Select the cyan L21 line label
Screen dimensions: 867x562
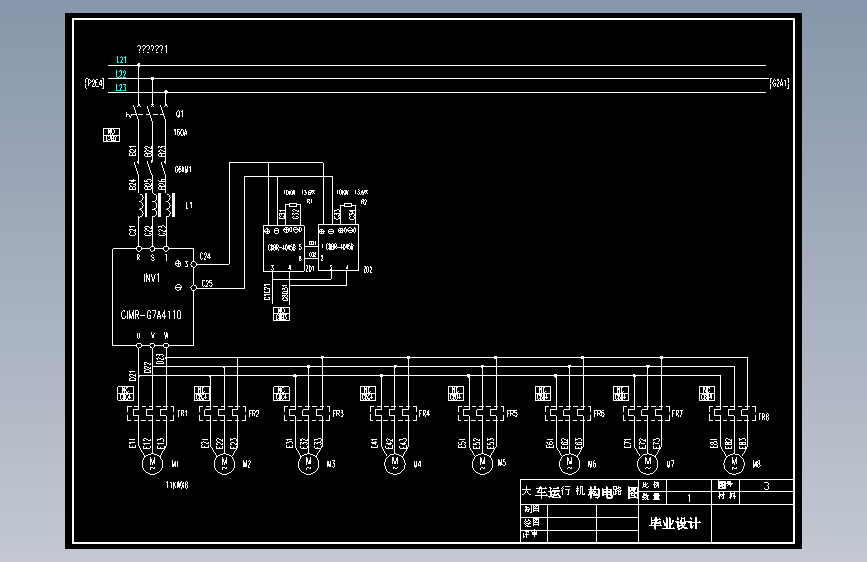point(121,60)
